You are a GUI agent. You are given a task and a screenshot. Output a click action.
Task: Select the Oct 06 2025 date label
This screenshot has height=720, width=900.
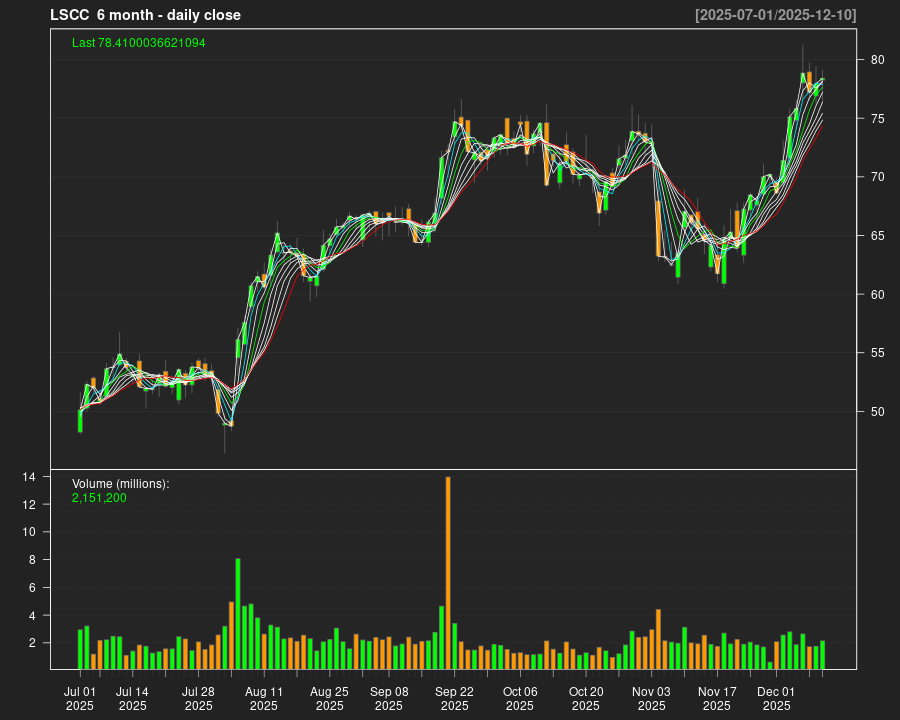pyautogui.click(x=520, y=698)
